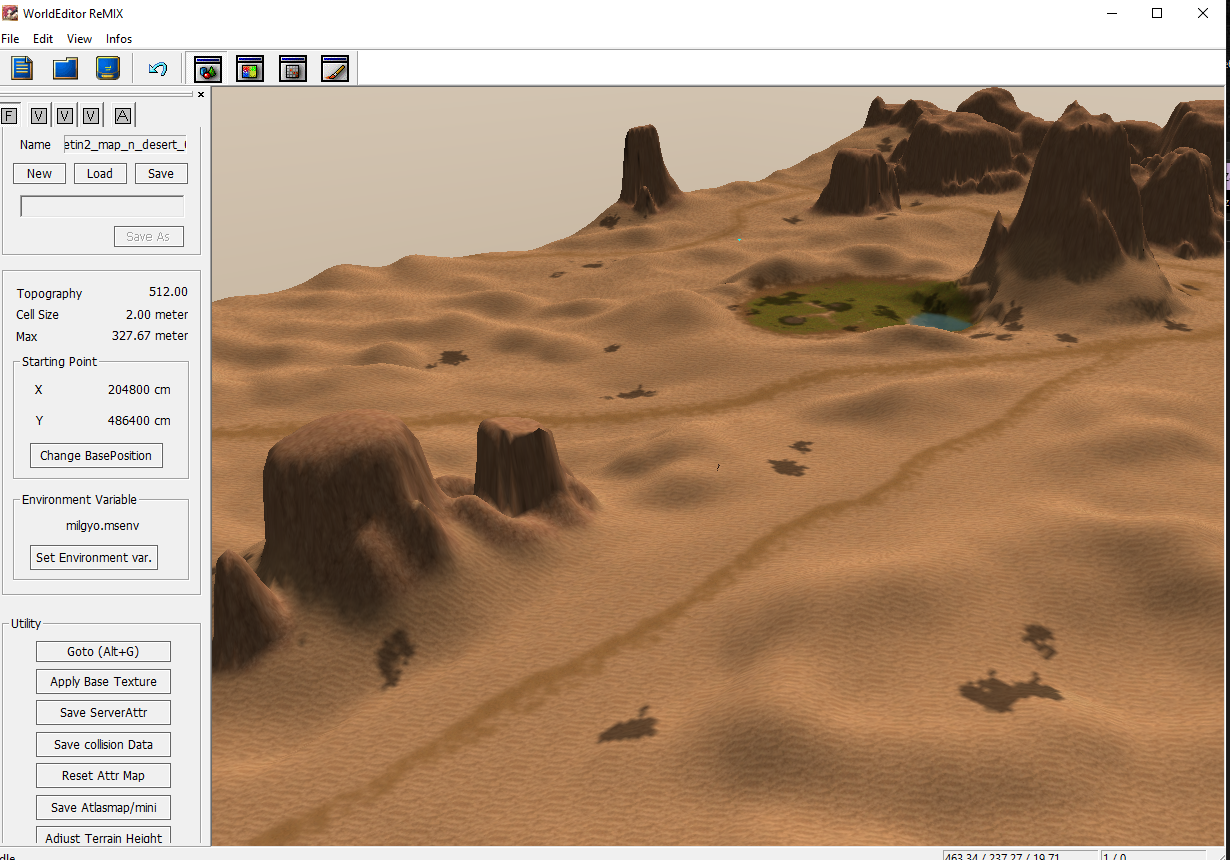Screen dimensions: 1230x860
Task: Open the View menu
Action: click(79, 39)
